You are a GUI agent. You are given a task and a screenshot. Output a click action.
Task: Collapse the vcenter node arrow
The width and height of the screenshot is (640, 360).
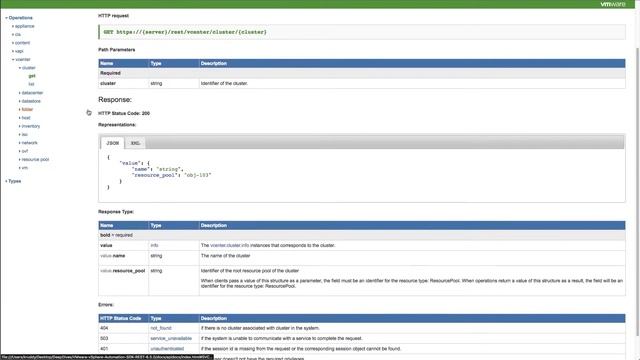pos(13,60)
